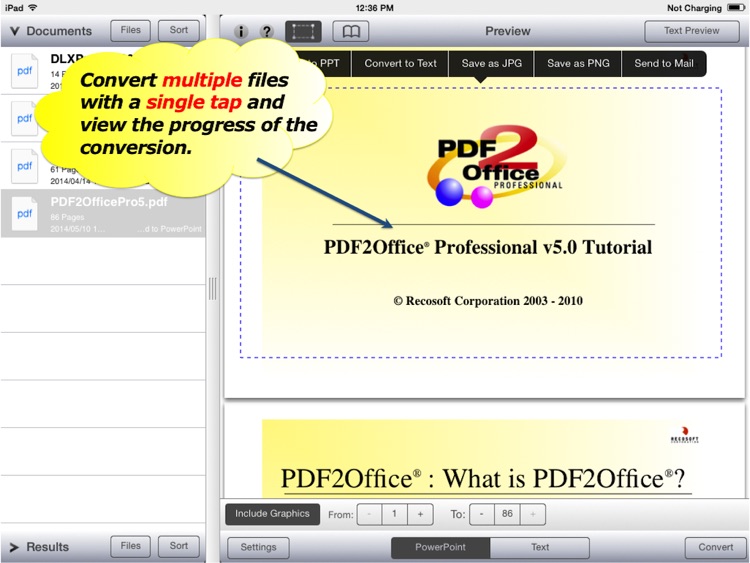This screenshot has width=750, height=563.
Task: Open the info icon in the toolbar
Action: [241, 32]
